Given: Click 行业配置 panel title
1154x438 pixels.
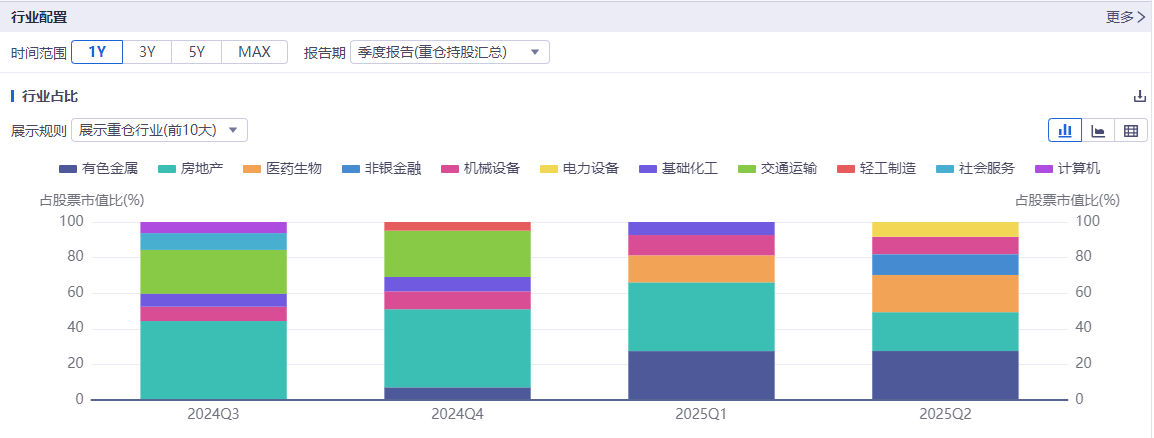Looking at the screenshot, I should (39, 17).
